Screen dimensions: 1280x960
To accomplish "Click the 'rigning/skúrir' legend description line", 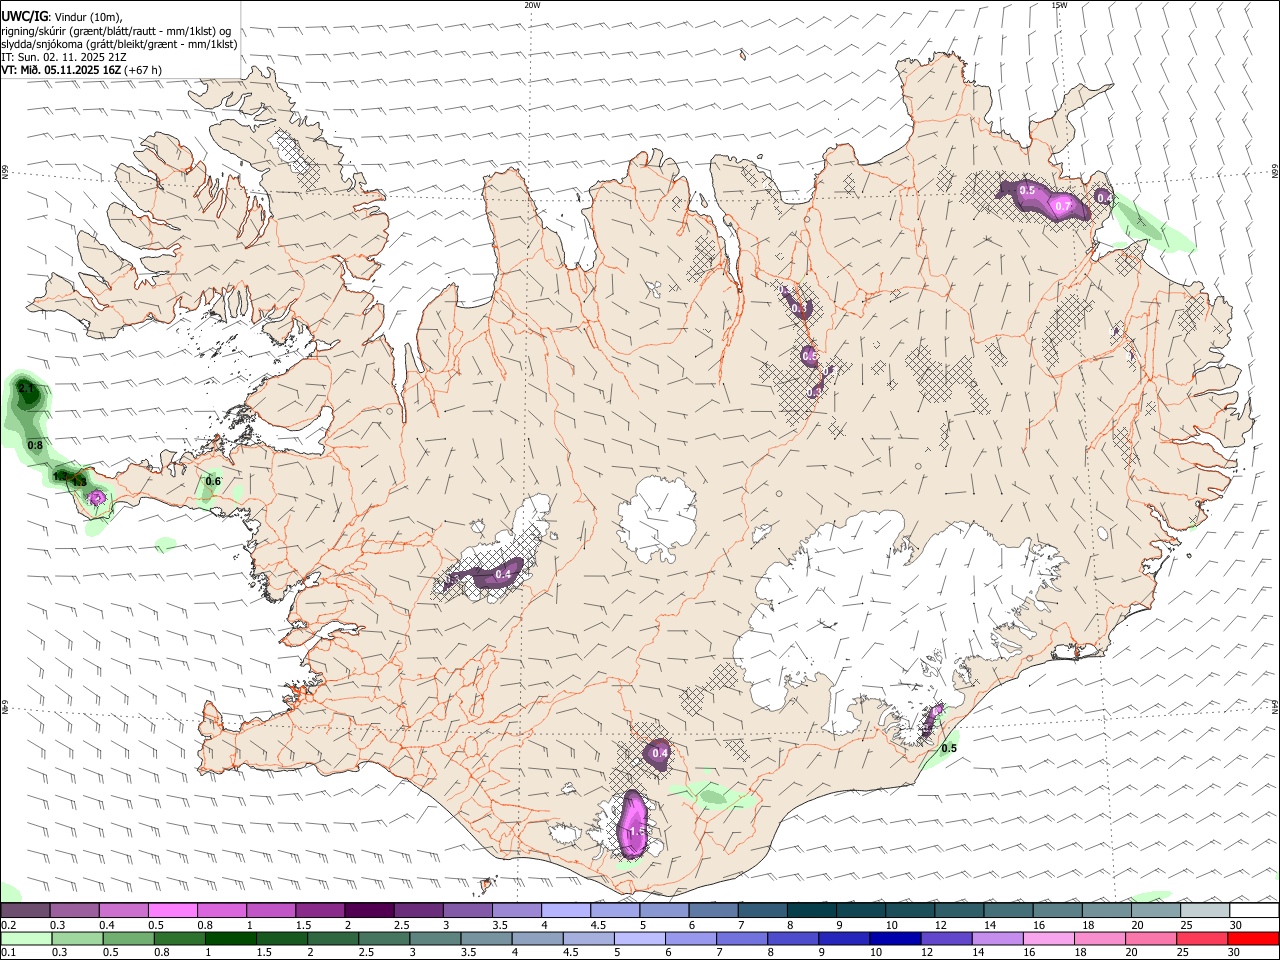I will [x=116, y=31].
